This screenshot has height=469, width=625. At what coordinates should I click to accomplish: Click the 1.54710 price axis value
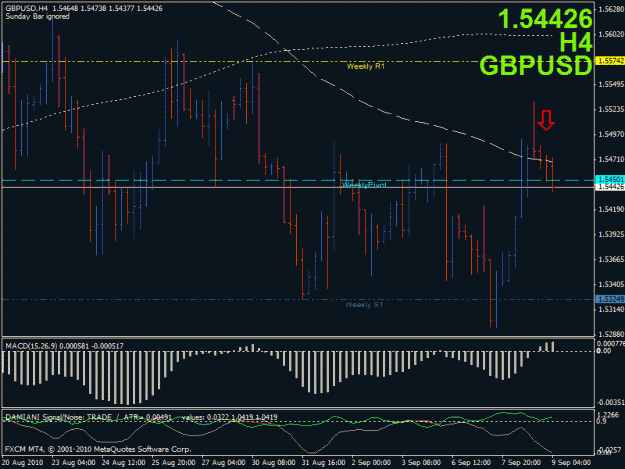(611, 159)
